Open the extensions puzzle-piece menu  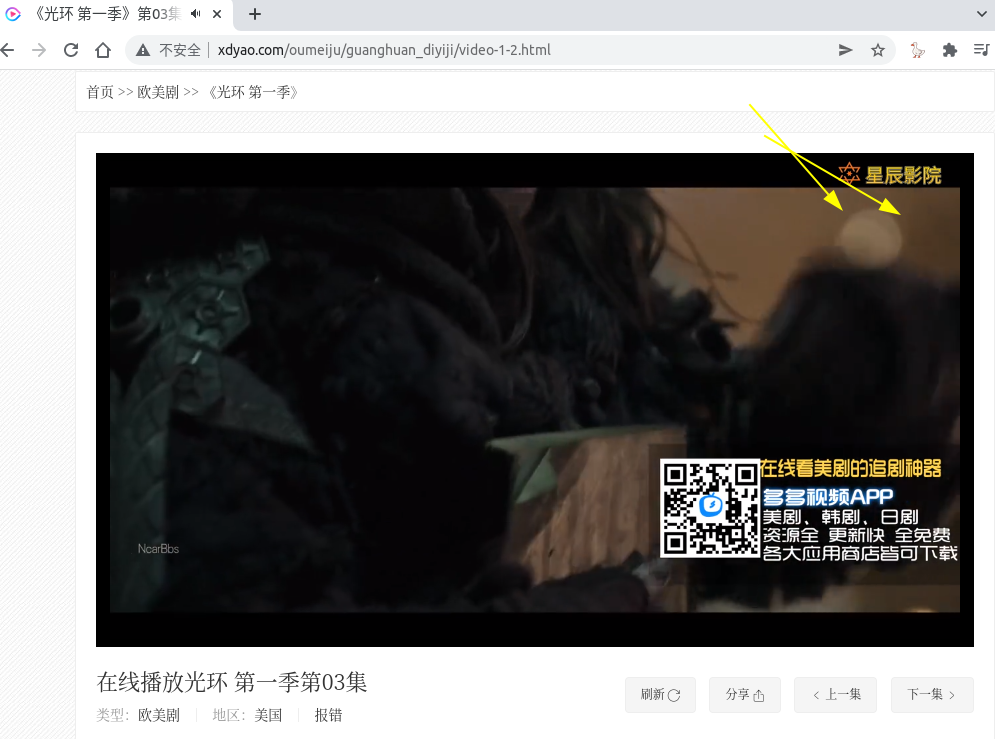(x=948, y=49)
